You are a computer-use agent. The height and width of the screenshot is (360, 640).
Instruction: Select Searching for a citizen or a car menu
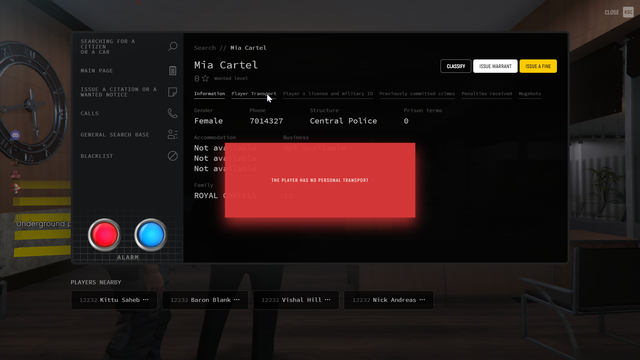[x=108, y=47]
